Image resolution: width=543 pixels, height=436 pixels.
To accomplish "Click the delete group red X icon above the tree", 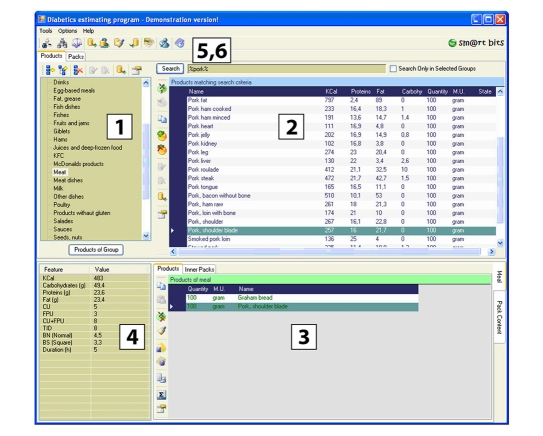I will [78, 70].
